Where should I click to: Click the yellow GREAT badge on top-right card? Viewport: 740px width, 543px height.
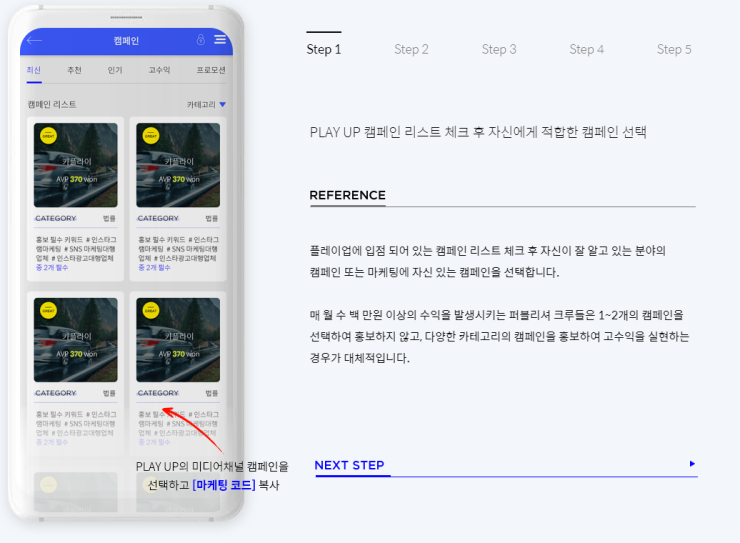[151, 136]
